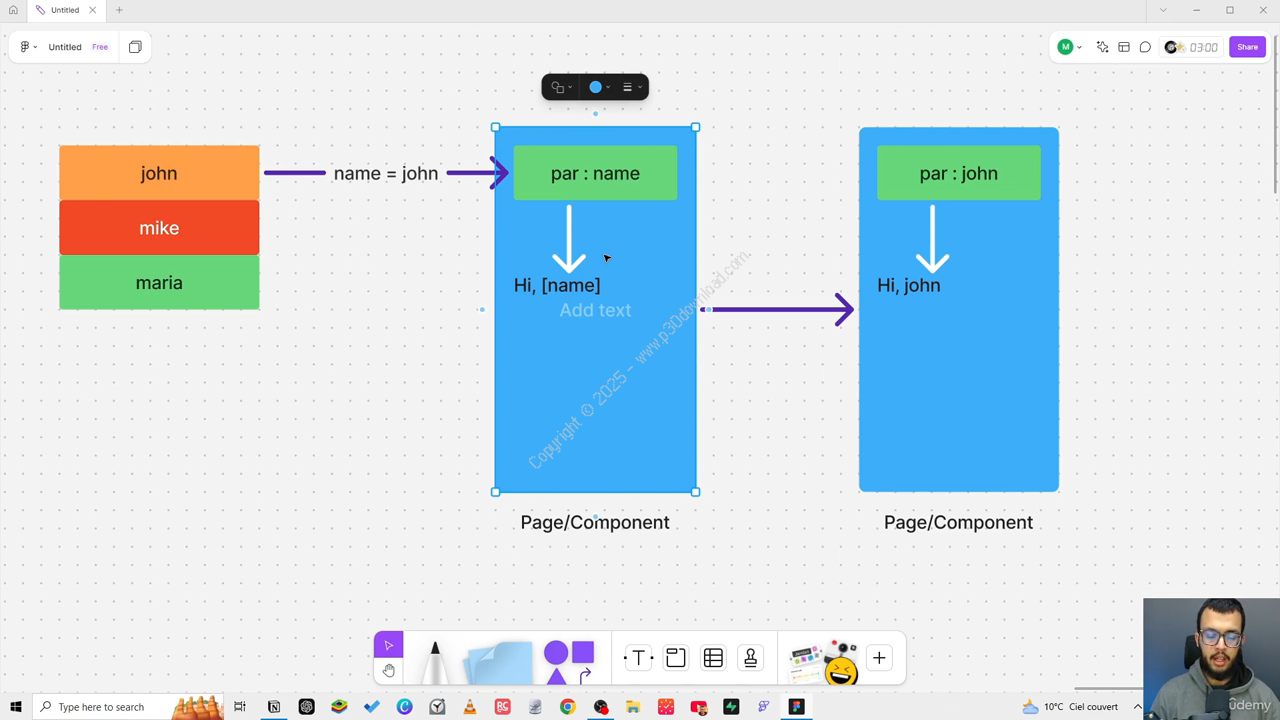Show hidden system tray icons
The image size is (1280, 720).
[1137, 707]
